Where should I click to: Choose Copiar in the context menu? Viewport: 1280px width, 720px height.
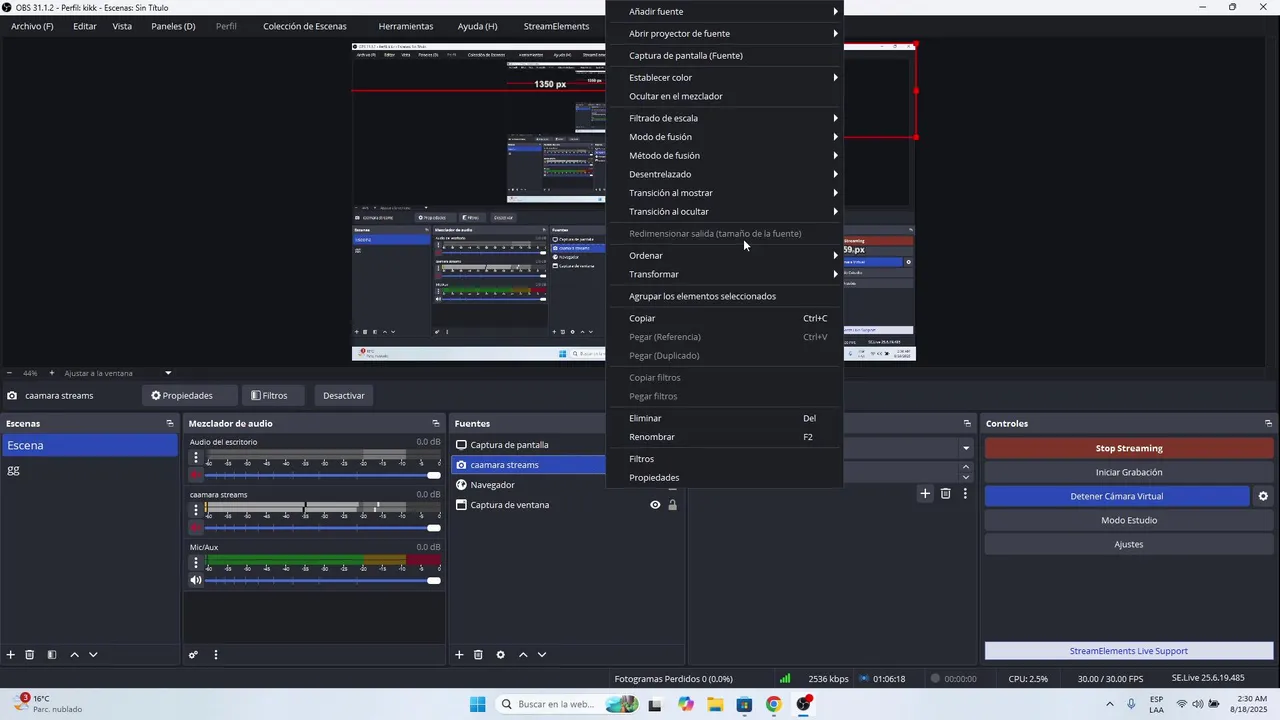click(x=725, y=318)
